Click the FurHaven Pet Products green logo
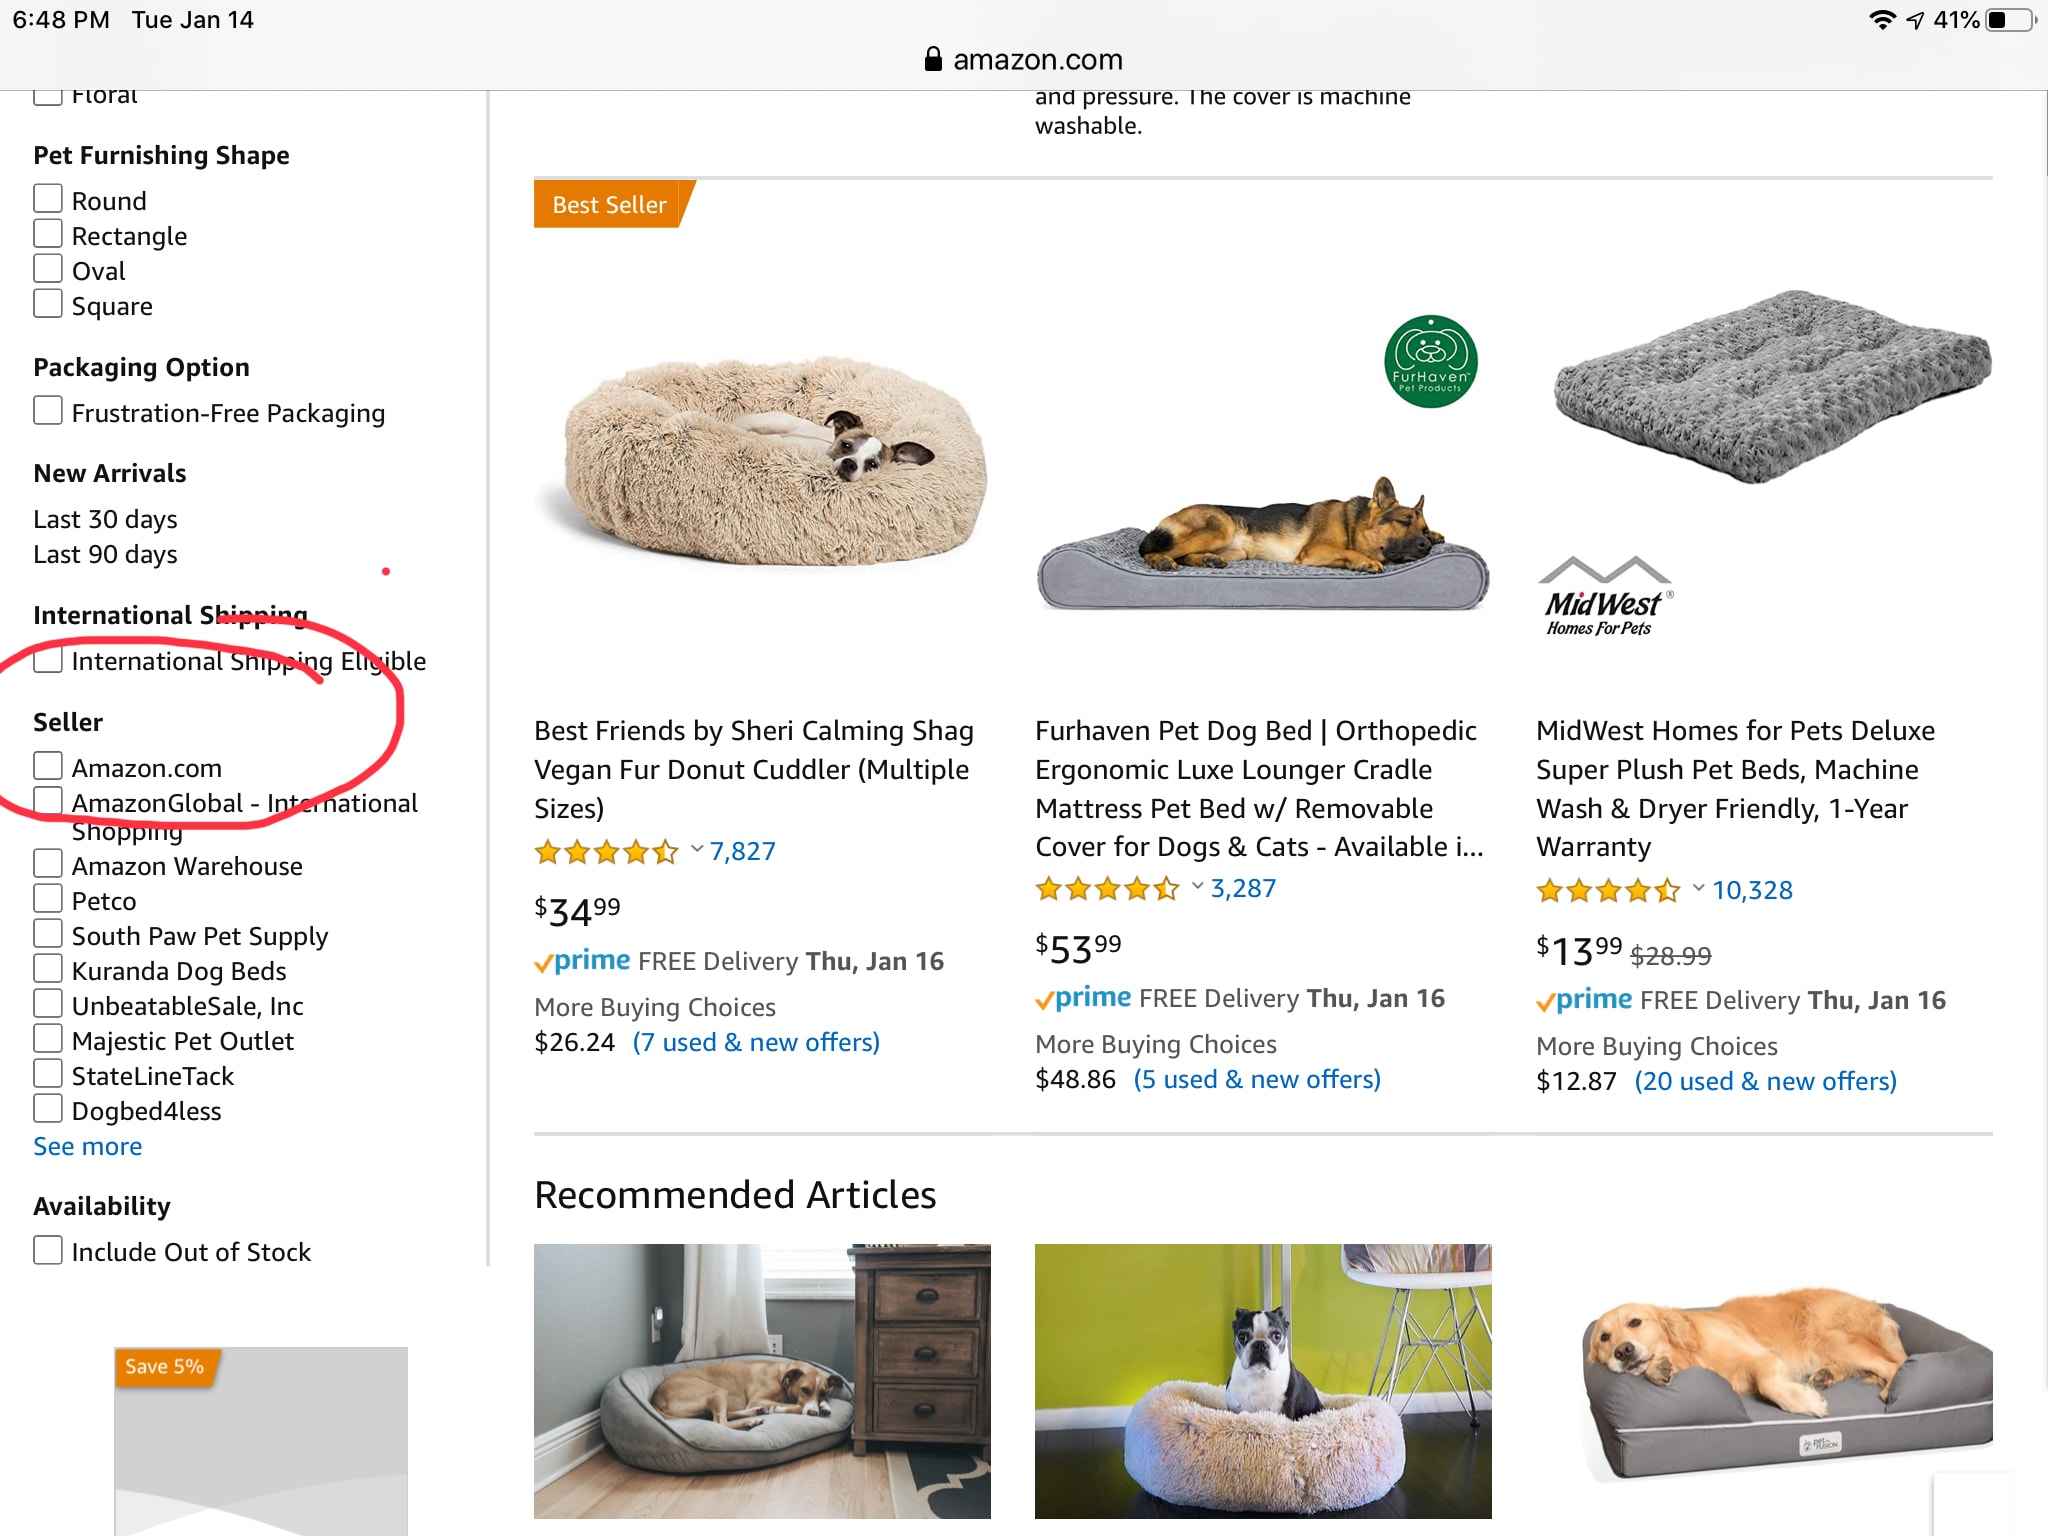Screen dimensions: 2048x1536 click(1430, 362)
